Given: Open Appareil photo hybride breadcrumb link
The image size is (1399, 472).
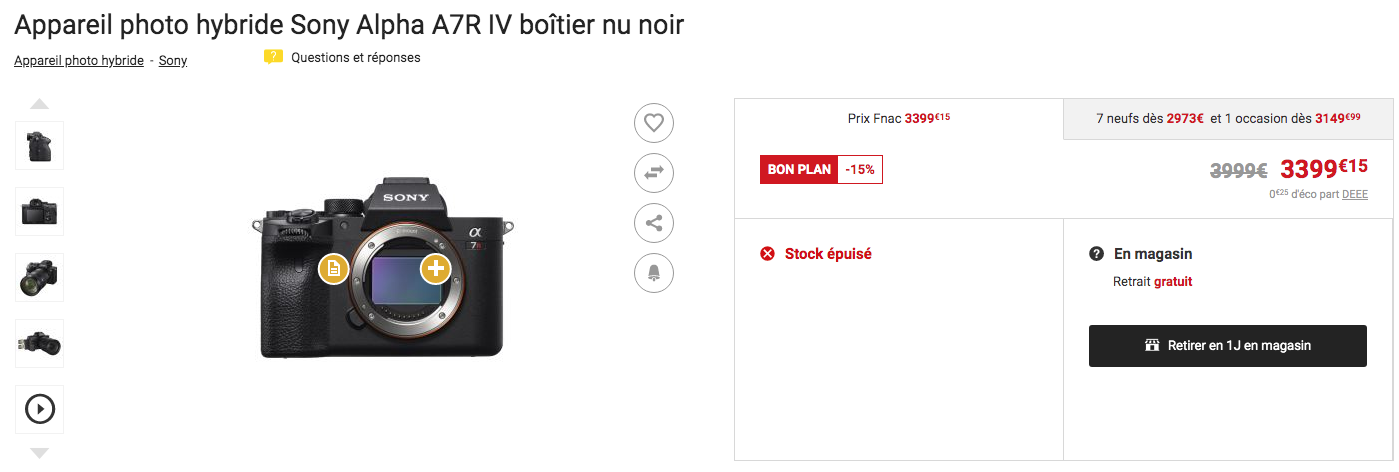Looking at the screenshot, I should [79, 61].
